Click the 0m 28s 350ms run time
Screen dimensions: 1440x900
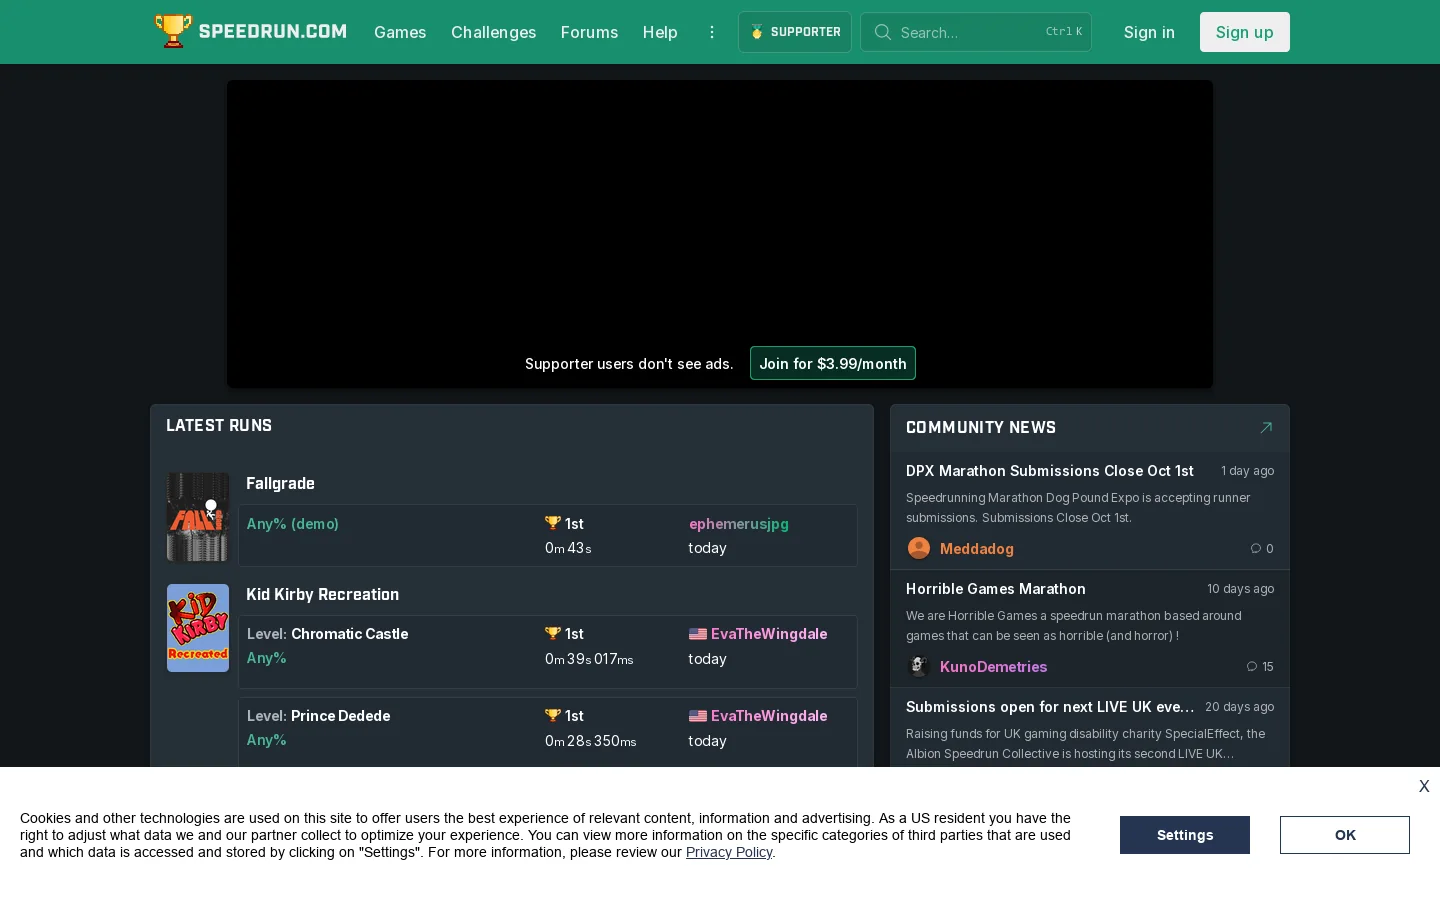coord(590,741)
